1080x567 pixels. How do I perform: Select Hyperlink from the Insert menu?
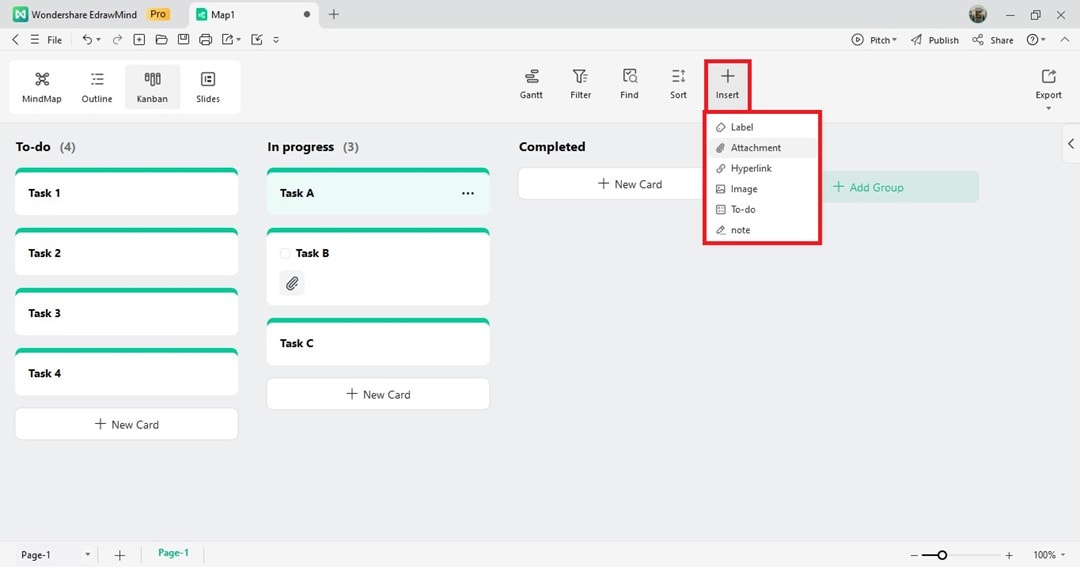[x=750, y=168]
